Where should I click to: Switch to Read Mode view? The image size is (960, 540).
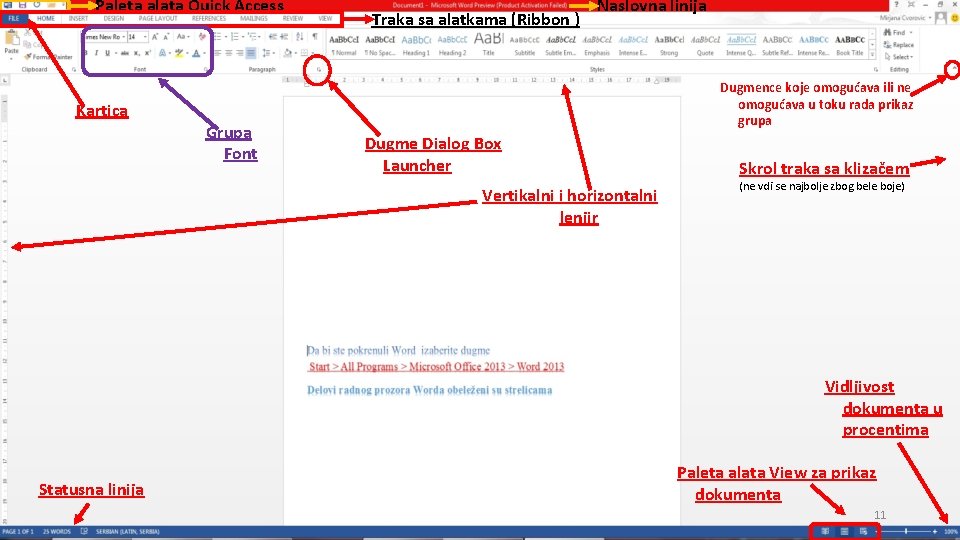(x=825, y=531)
